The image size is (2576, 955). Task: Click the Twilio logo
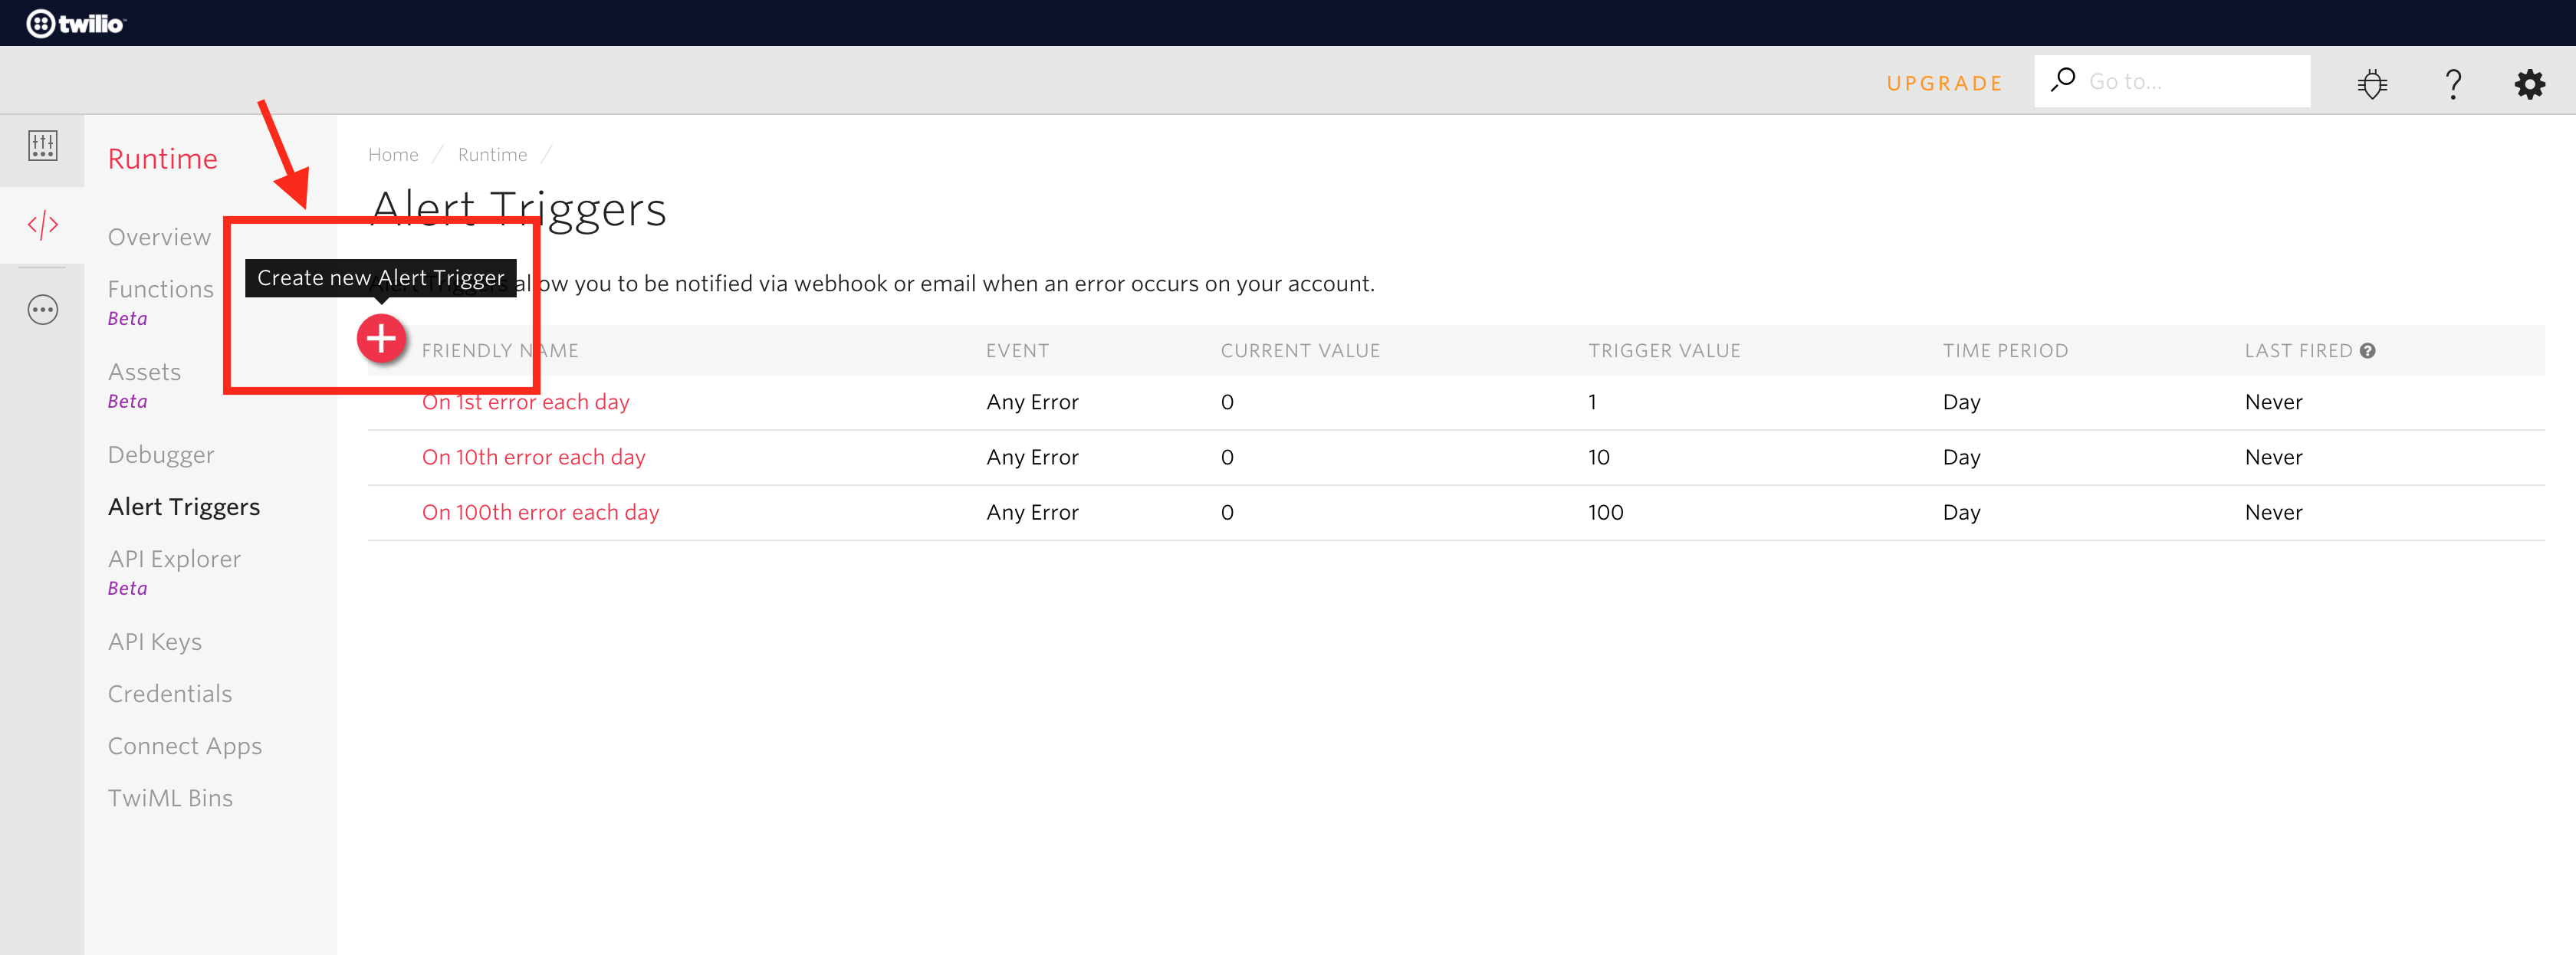point(75,23)
